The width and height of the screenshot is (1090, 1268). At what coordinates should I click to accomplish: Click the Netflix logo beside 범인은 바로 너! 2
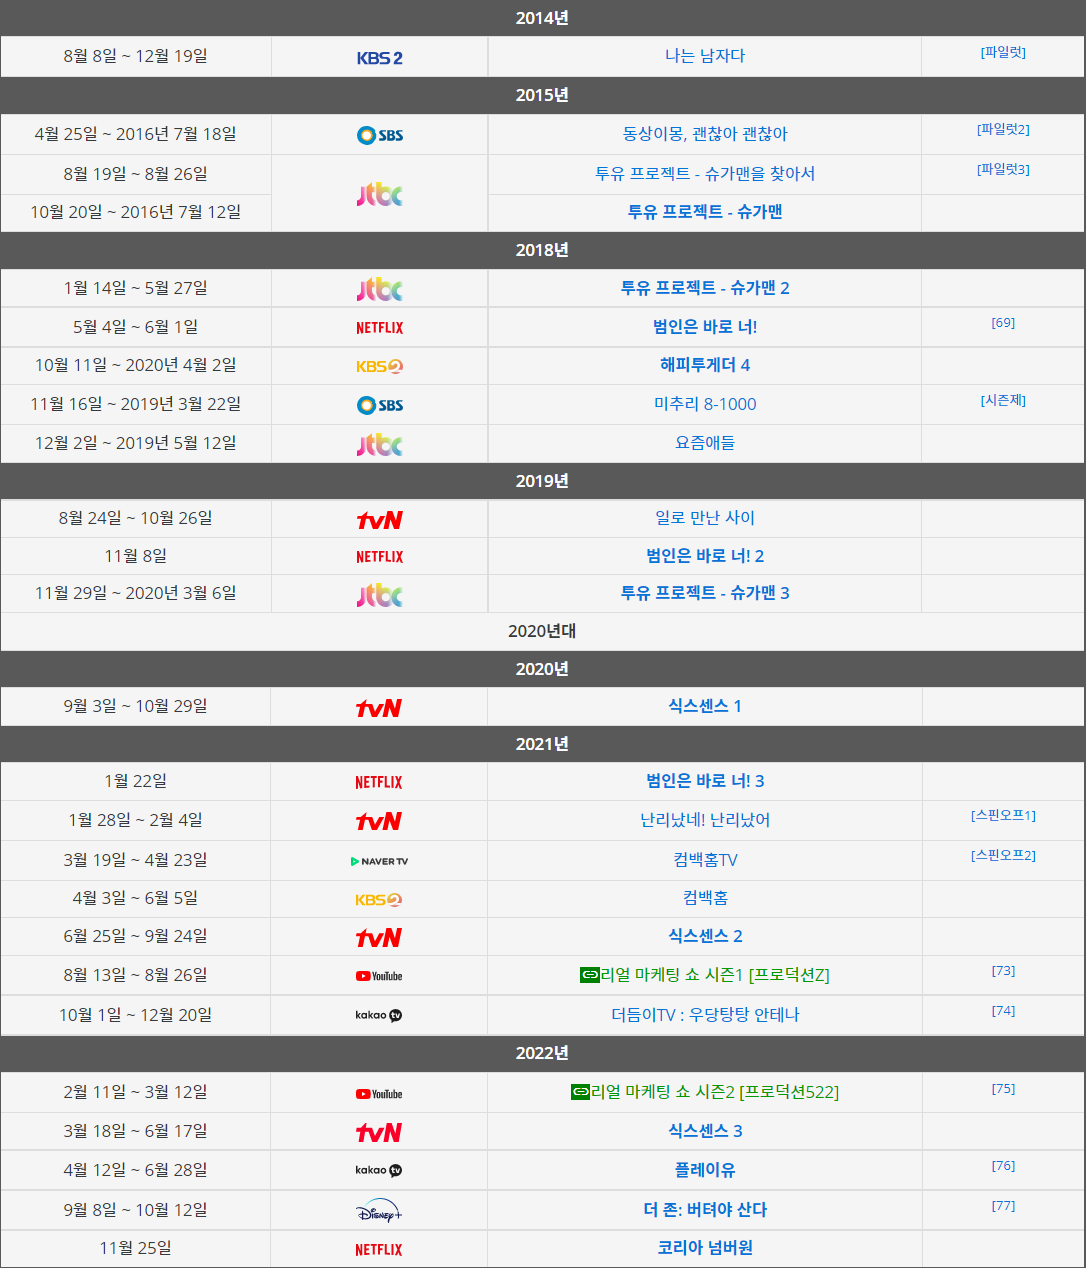[x=380, y=557]
